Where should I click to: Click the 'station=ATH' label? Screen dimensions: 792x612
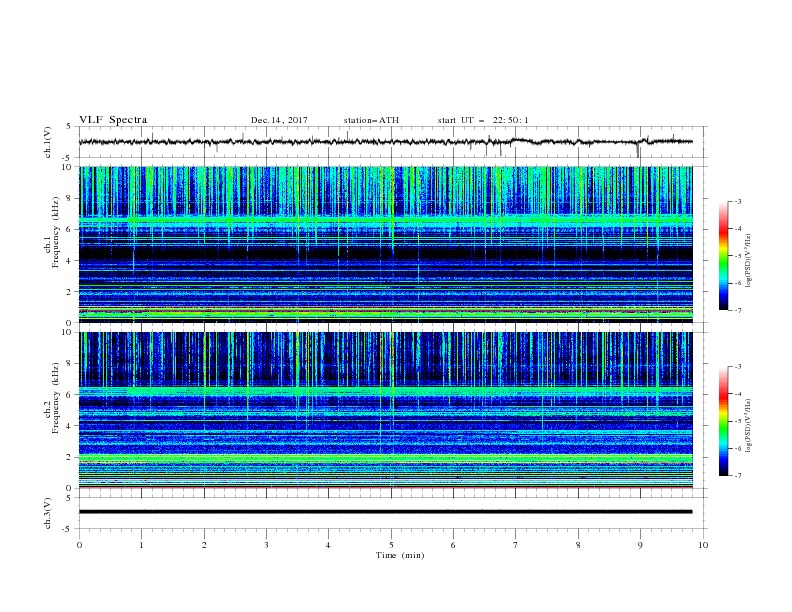[x=371, y=120]
